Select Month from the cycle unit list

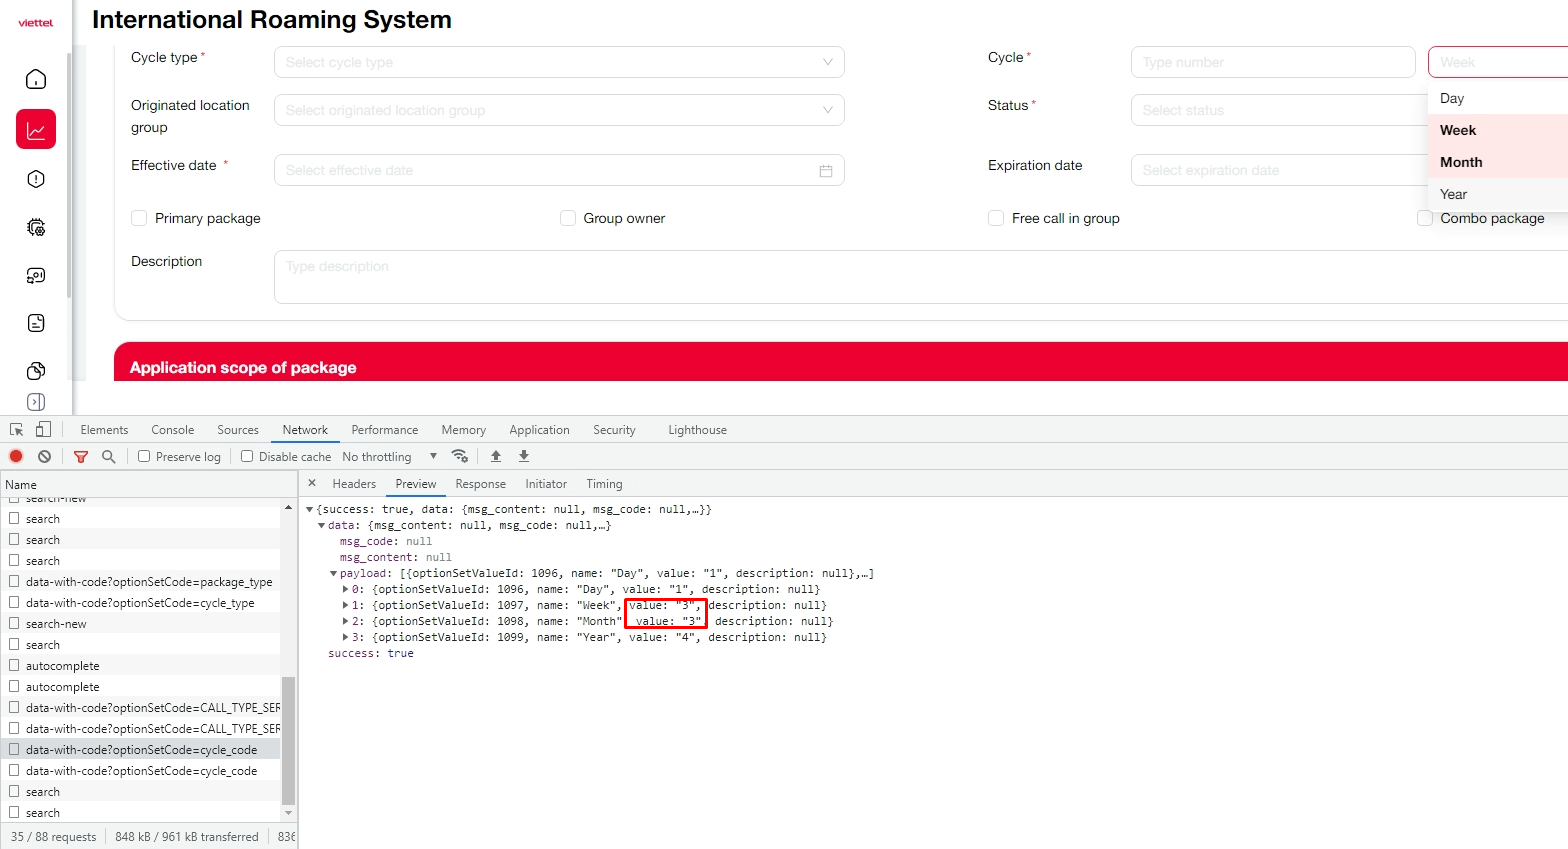point(1461,162)
